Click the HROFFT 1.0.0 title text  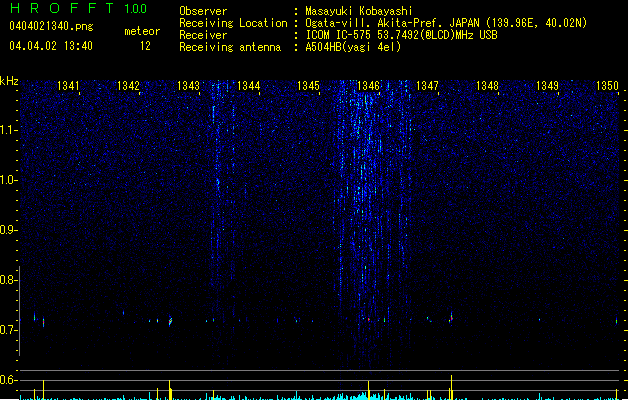pyautogui.click(x=78, y=8)
